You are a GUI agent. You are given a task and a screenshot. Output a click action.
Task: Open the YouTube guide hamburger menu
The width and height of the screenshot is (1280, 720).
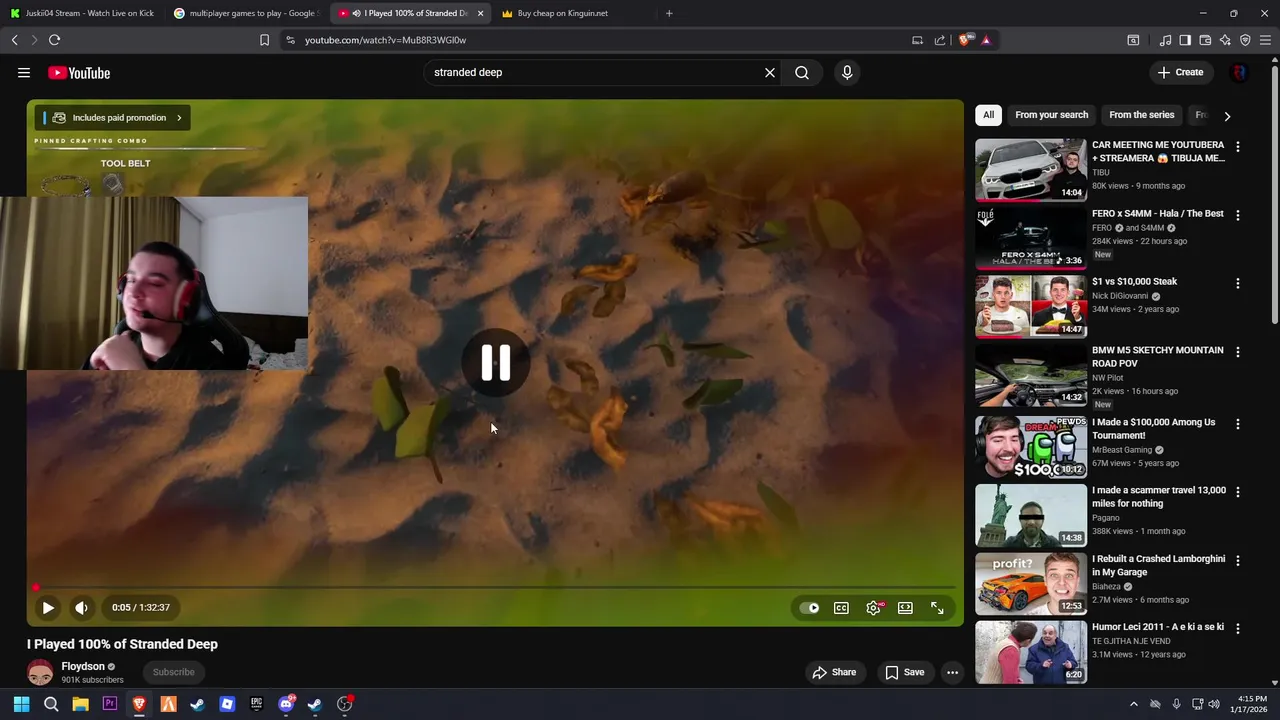point(24,72)
